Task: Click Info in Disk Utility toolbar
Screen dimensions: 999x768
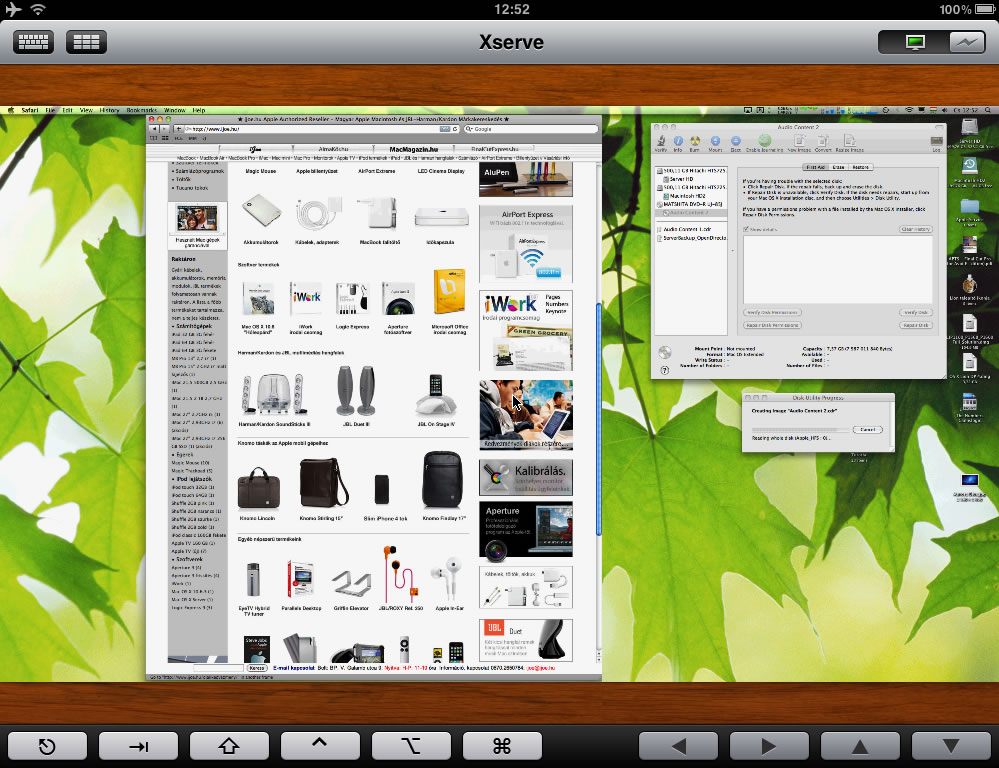Action: tap(678, 143)
